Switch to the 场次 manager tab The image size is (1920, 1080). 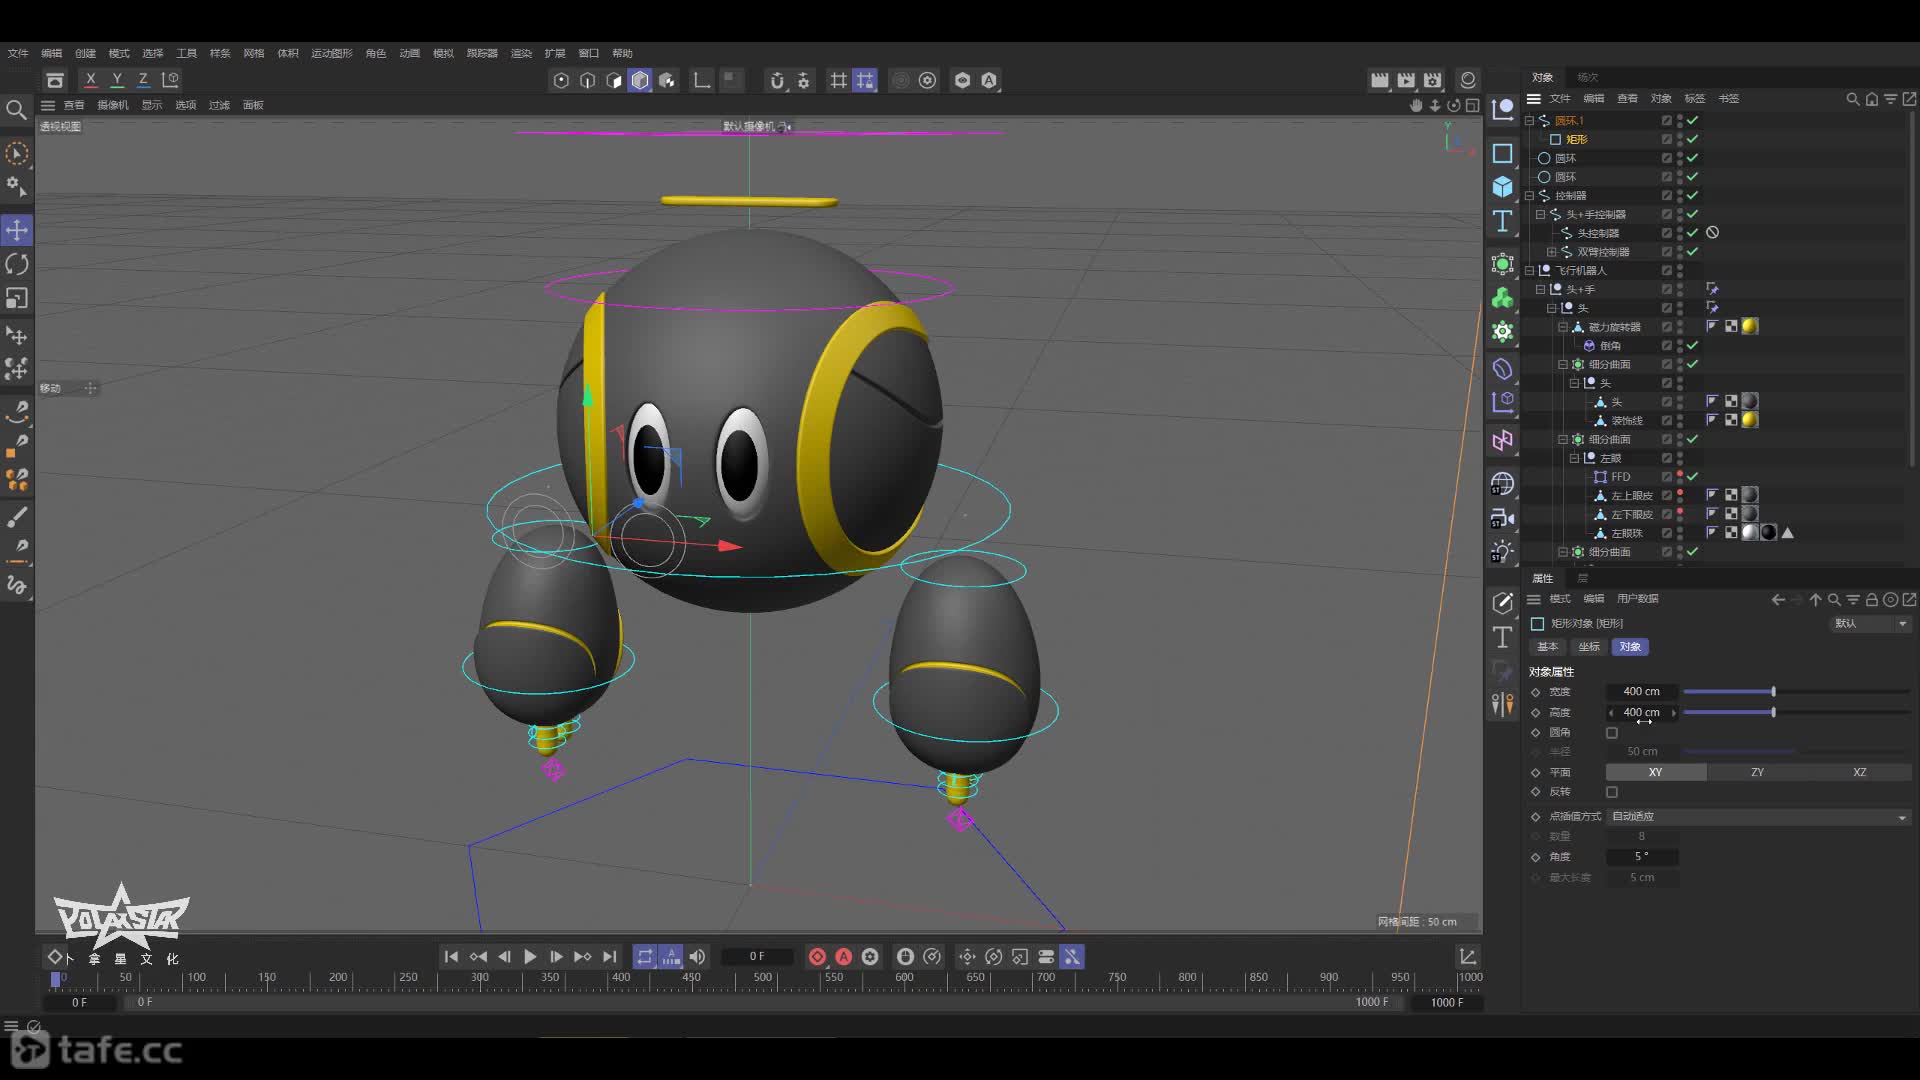pyautogui.click(x=1587, y=77)
